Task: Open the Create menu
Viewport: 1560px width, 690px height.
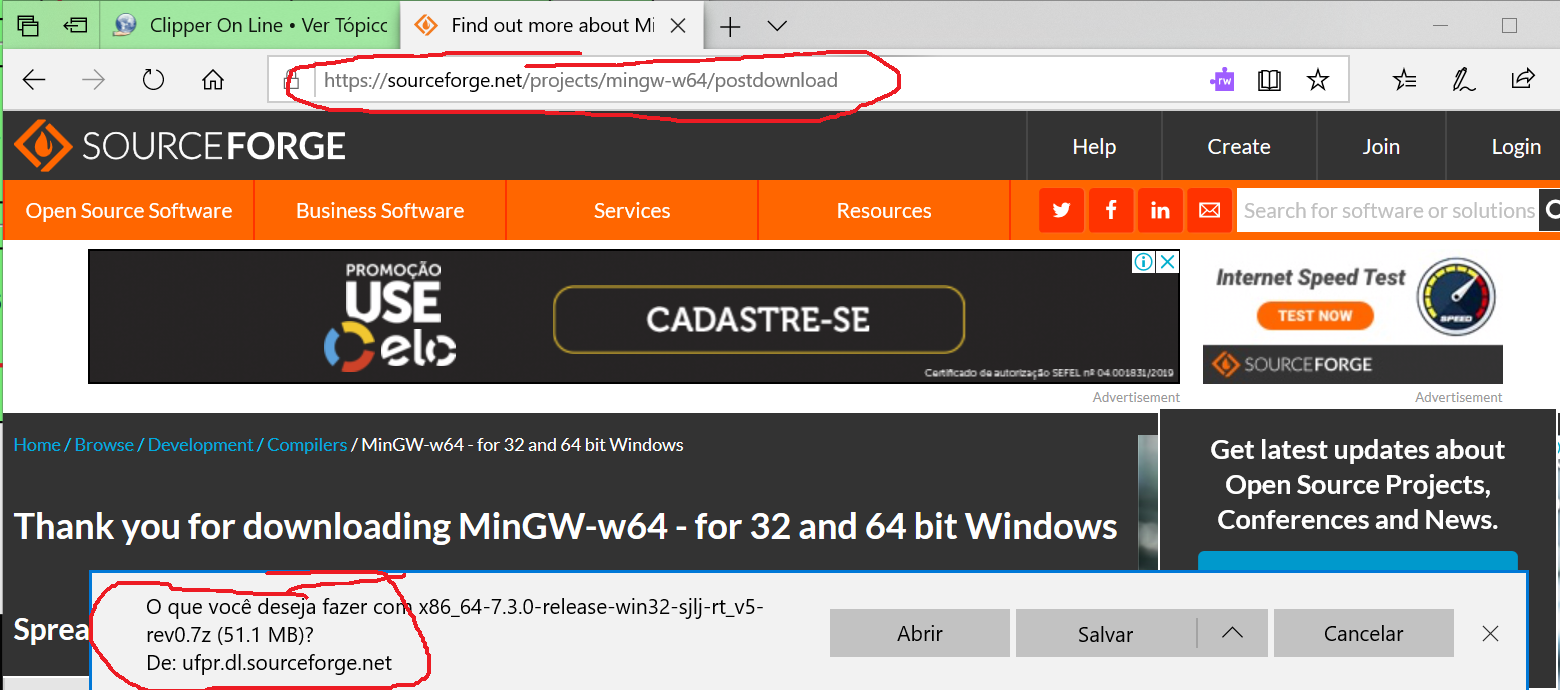Action: 1239,146
